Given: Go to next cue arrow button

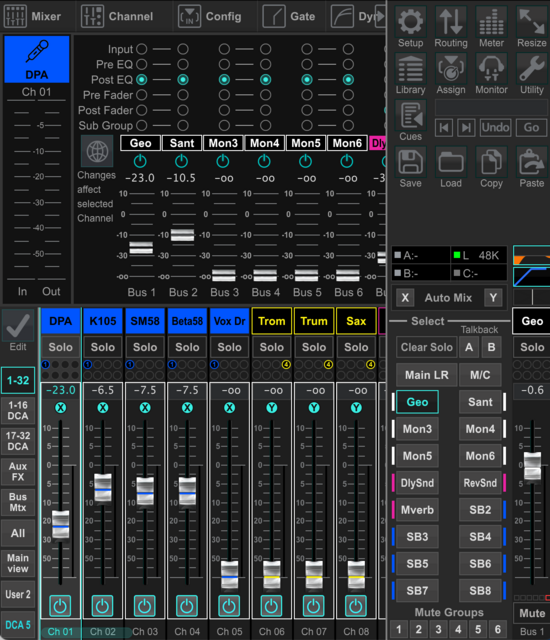Looking at the screenshot, I should (466, 128).
